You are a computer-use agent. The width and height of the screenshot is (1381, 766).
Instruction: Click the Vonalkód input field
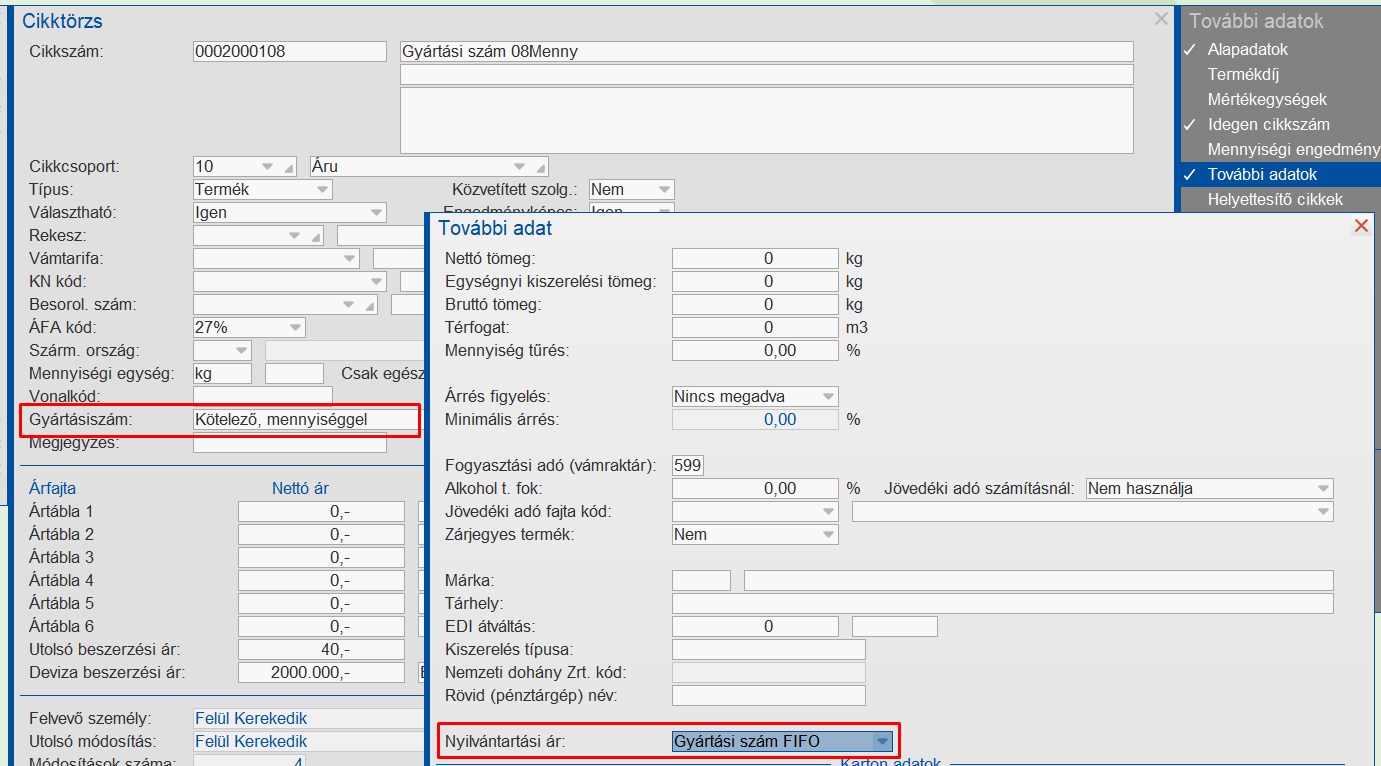(263, 397)
